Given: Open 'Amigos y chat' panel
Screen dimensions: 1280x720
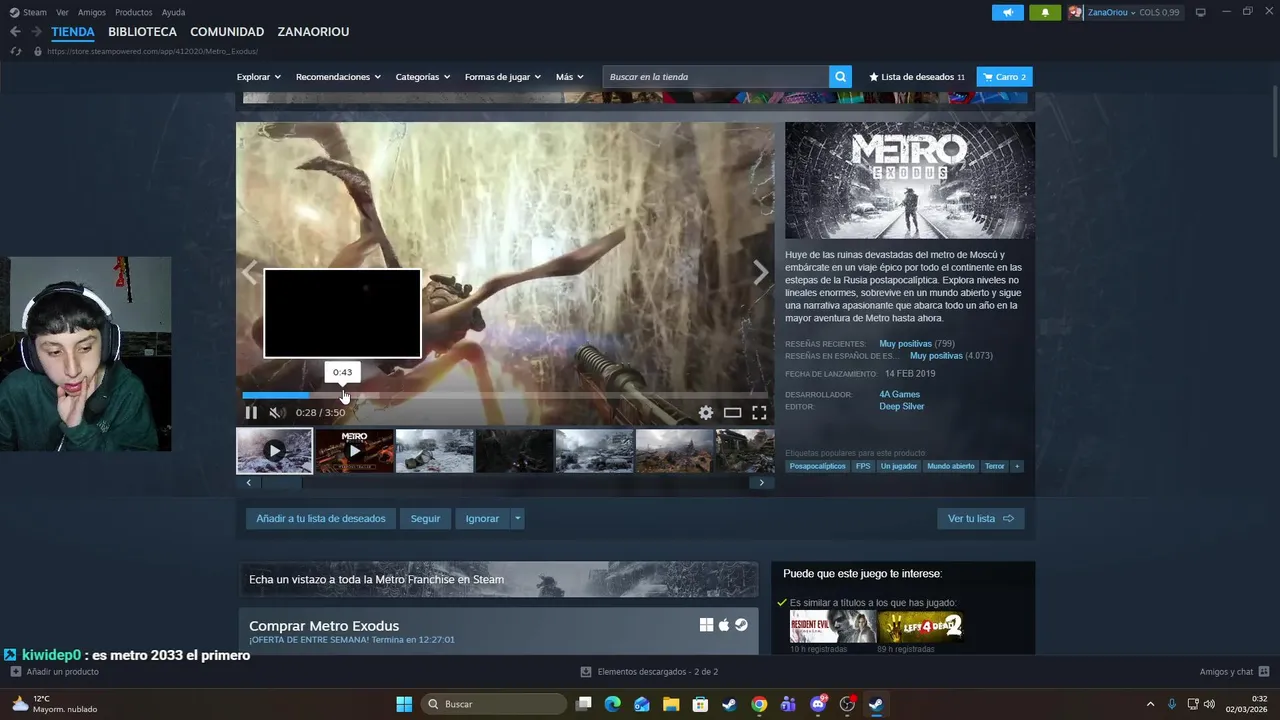Looking at the screenshot, I should pos(1234,672).
